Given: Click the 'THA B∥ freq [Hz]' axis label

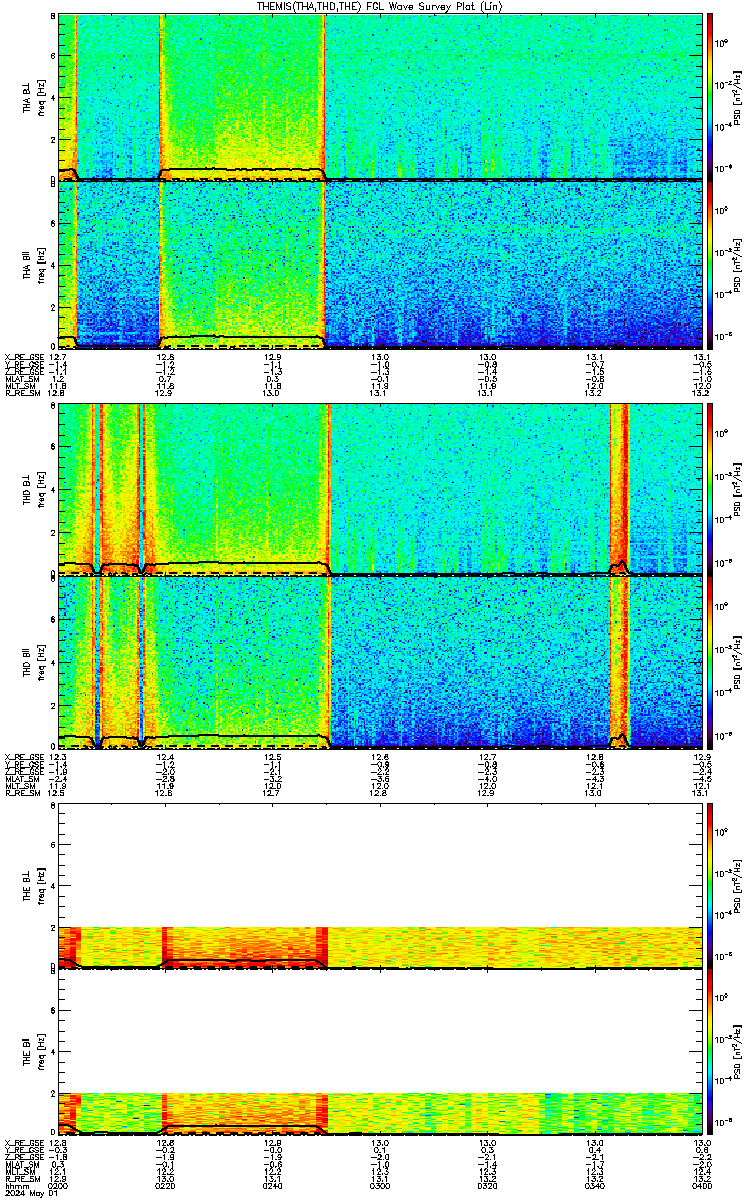Looking at the screenshot, I should [34, 264].
